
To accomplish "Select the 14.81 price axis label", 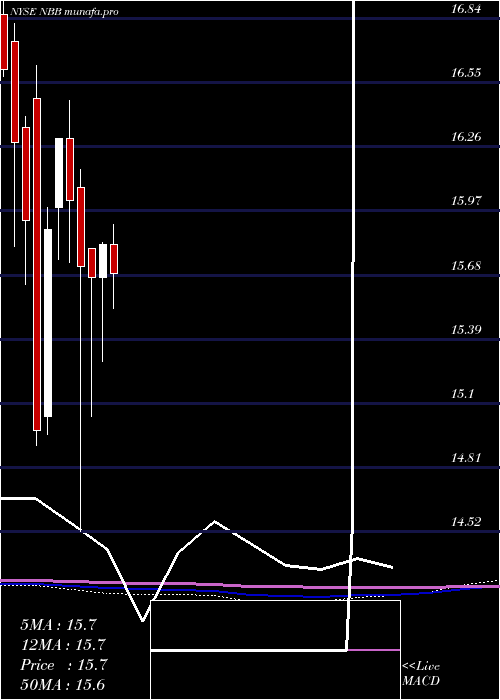I will [466, 458].
